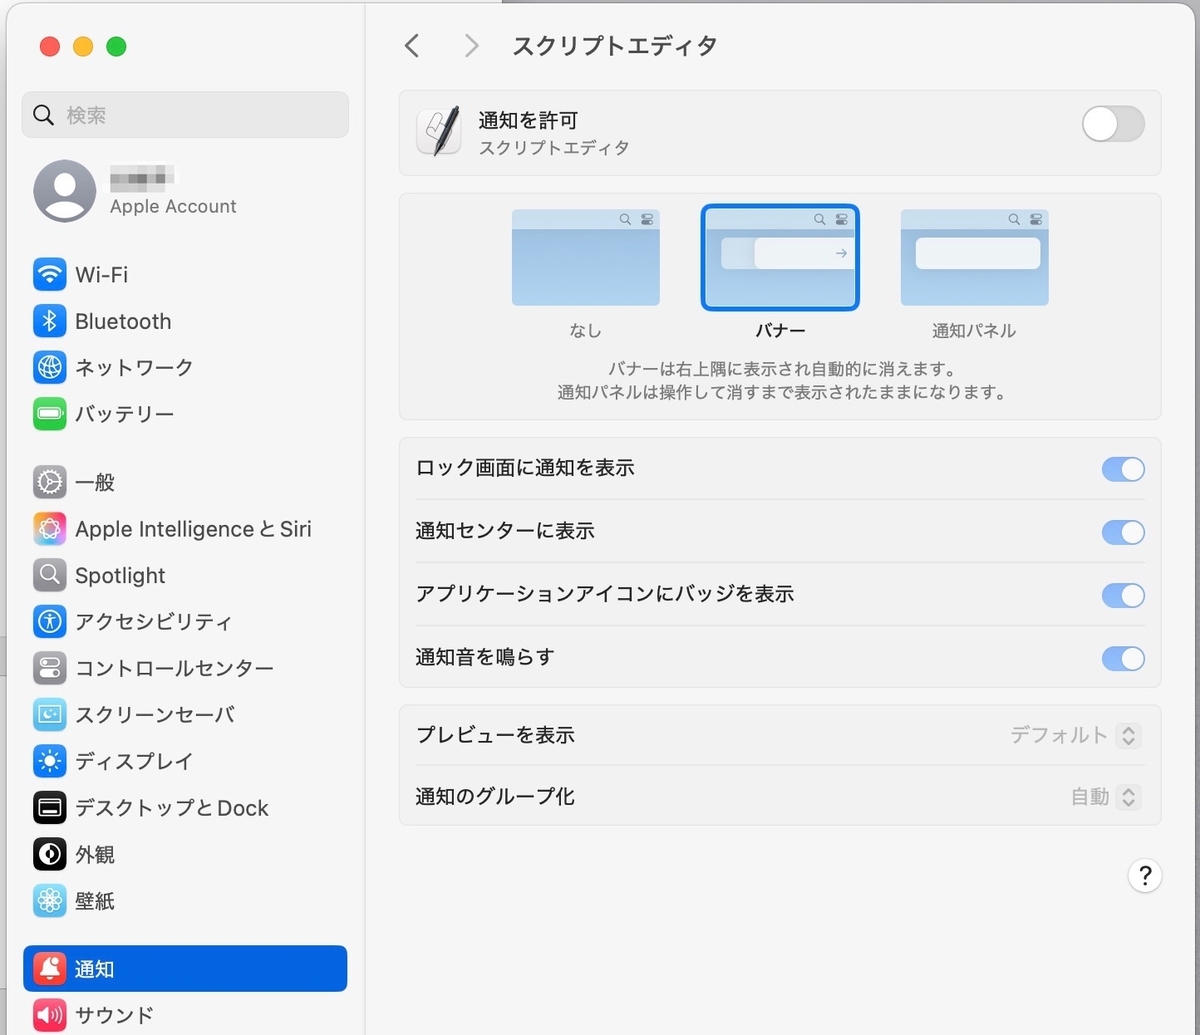Expand the 通知のグループ化 selector
This screenshot has width=1200, height=1035.
click(x=1128, y=797)
